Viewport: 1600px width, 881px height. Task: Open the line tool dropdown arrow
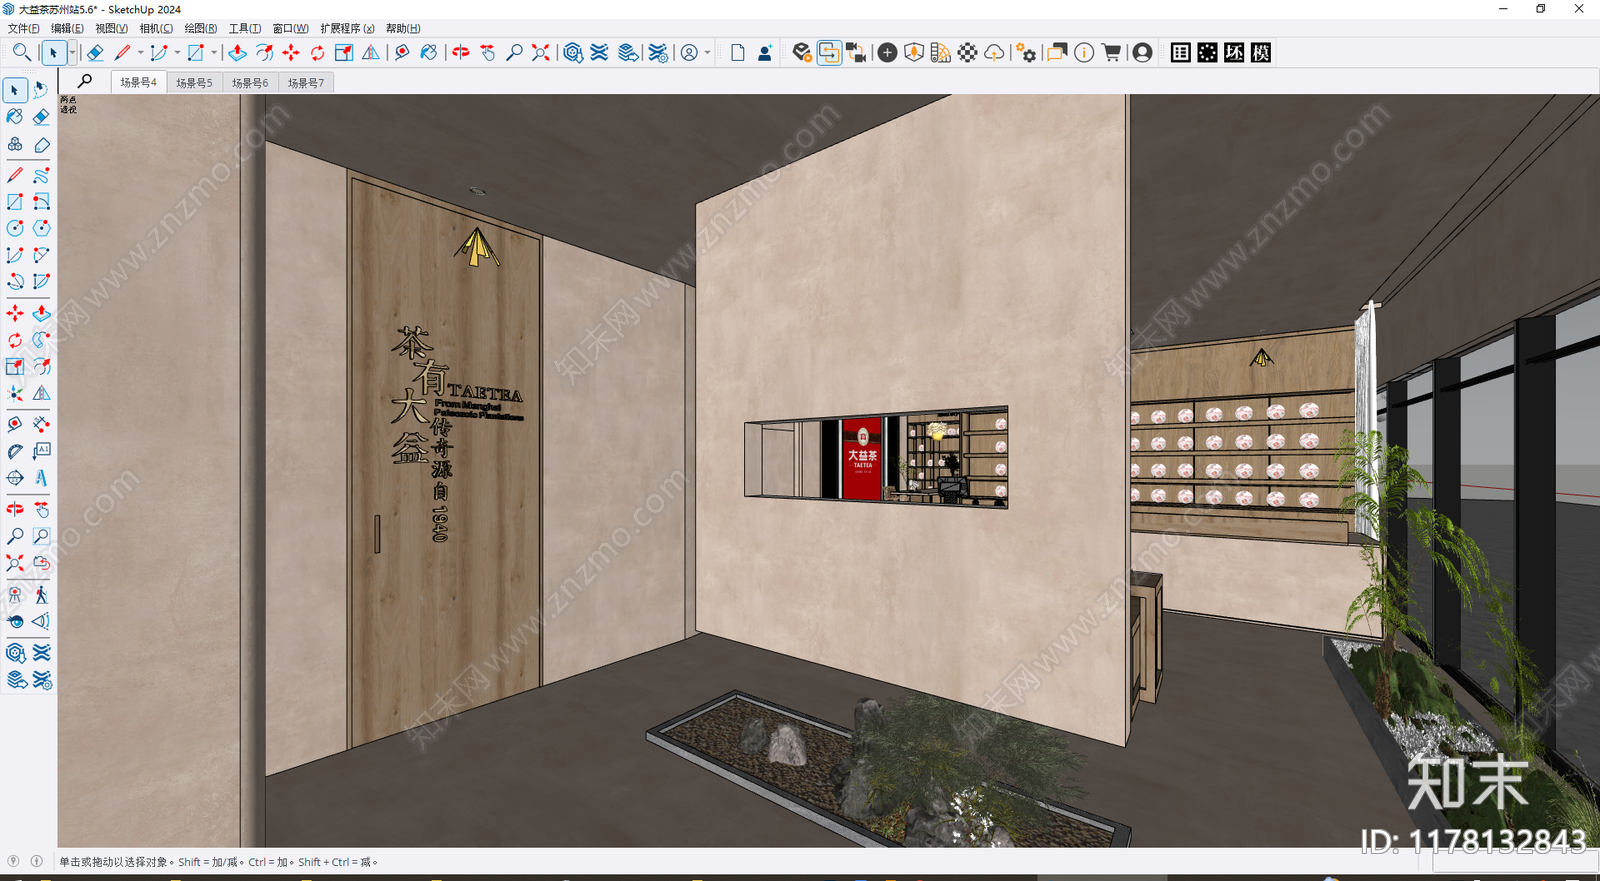click(140, 53)
